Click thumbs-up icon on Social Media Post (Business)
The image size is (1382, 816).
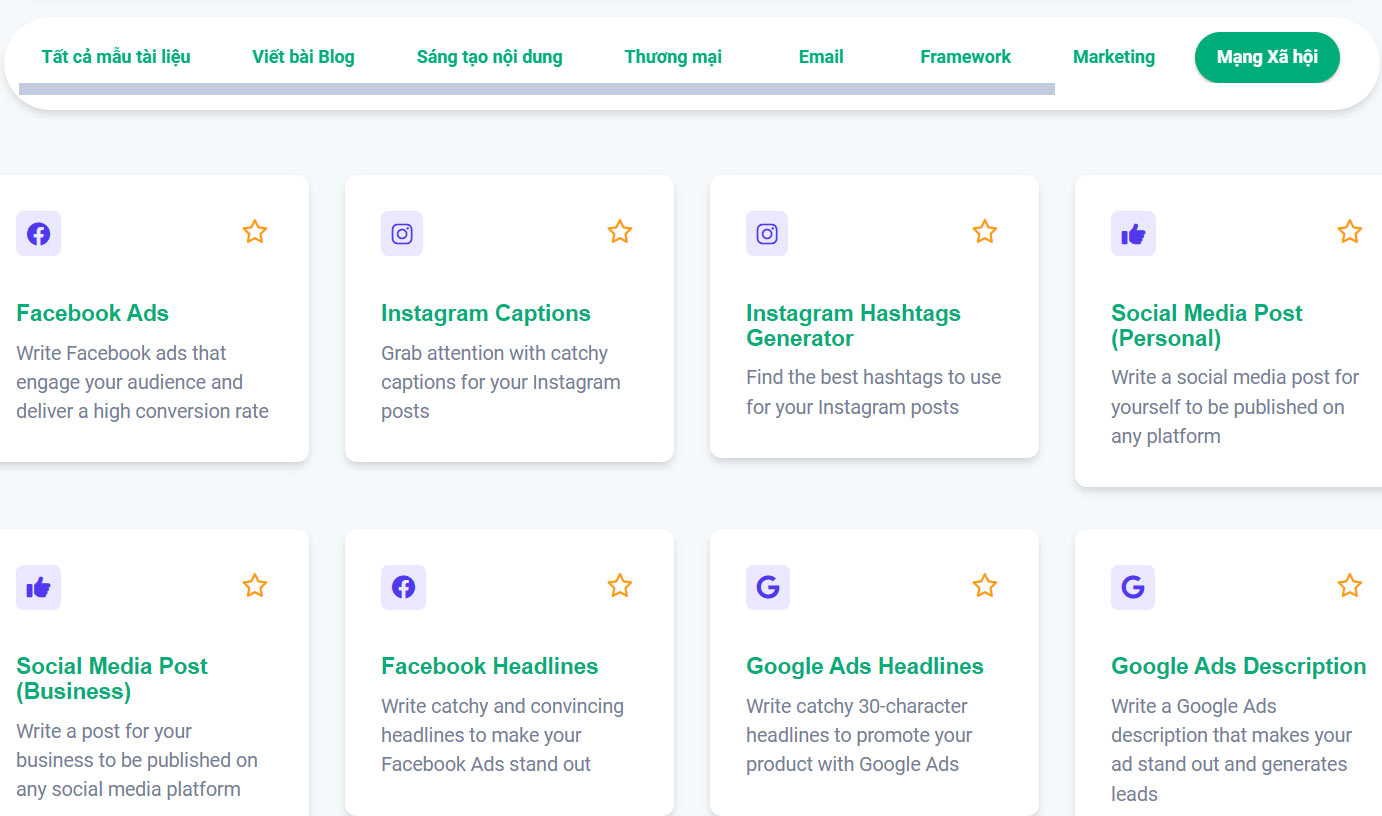38,587
